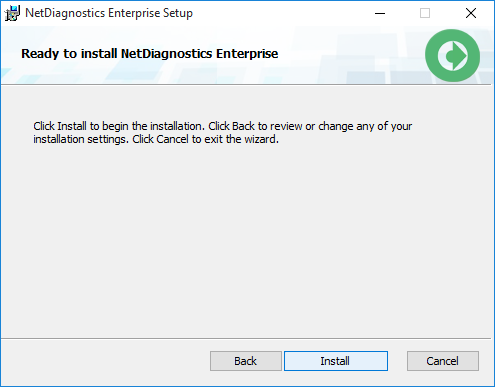495x387 pixels.
Task: Click "installation settings" in the instruction text
Action: [81, 139]
